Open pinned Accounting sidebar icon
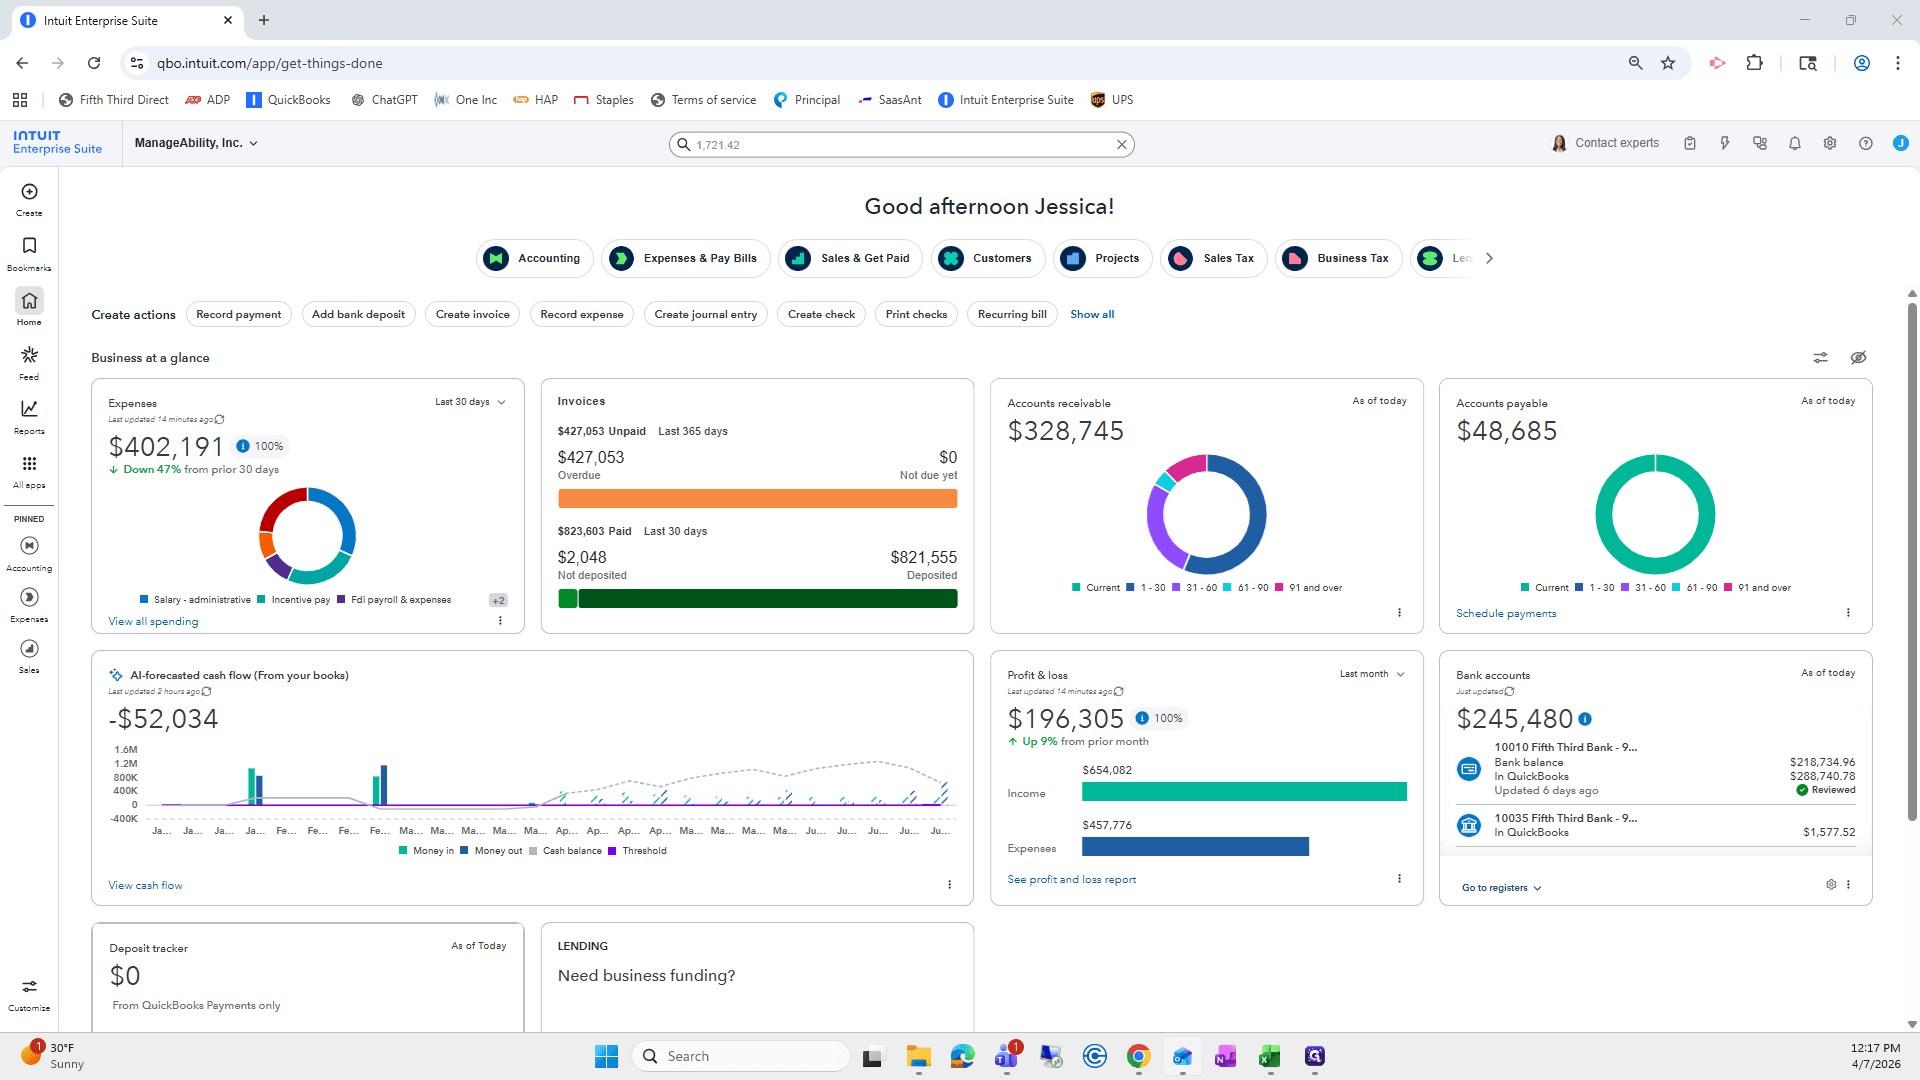Viewport: 1920px width, 1080px height. pos(29,553)
